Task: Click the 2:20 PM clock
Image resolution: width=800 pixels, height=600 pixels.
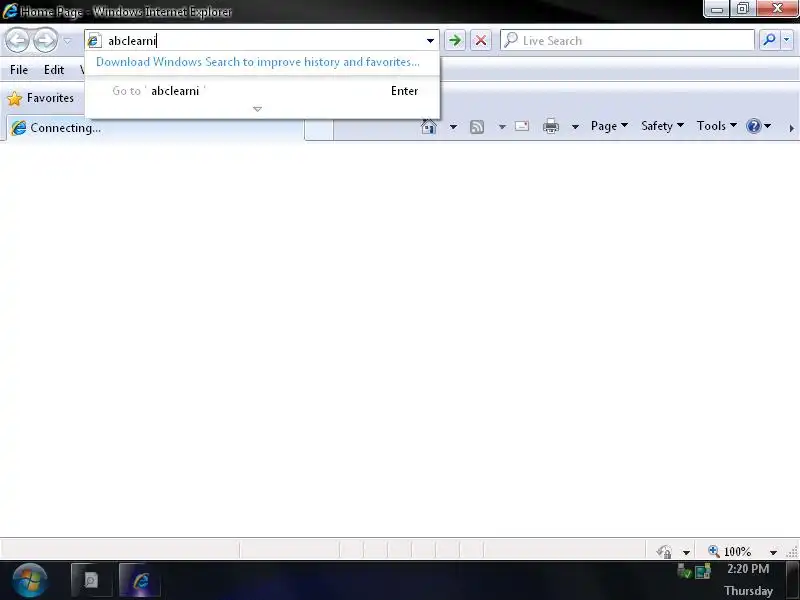Action: pyautogui.click(x=748, y=568)
